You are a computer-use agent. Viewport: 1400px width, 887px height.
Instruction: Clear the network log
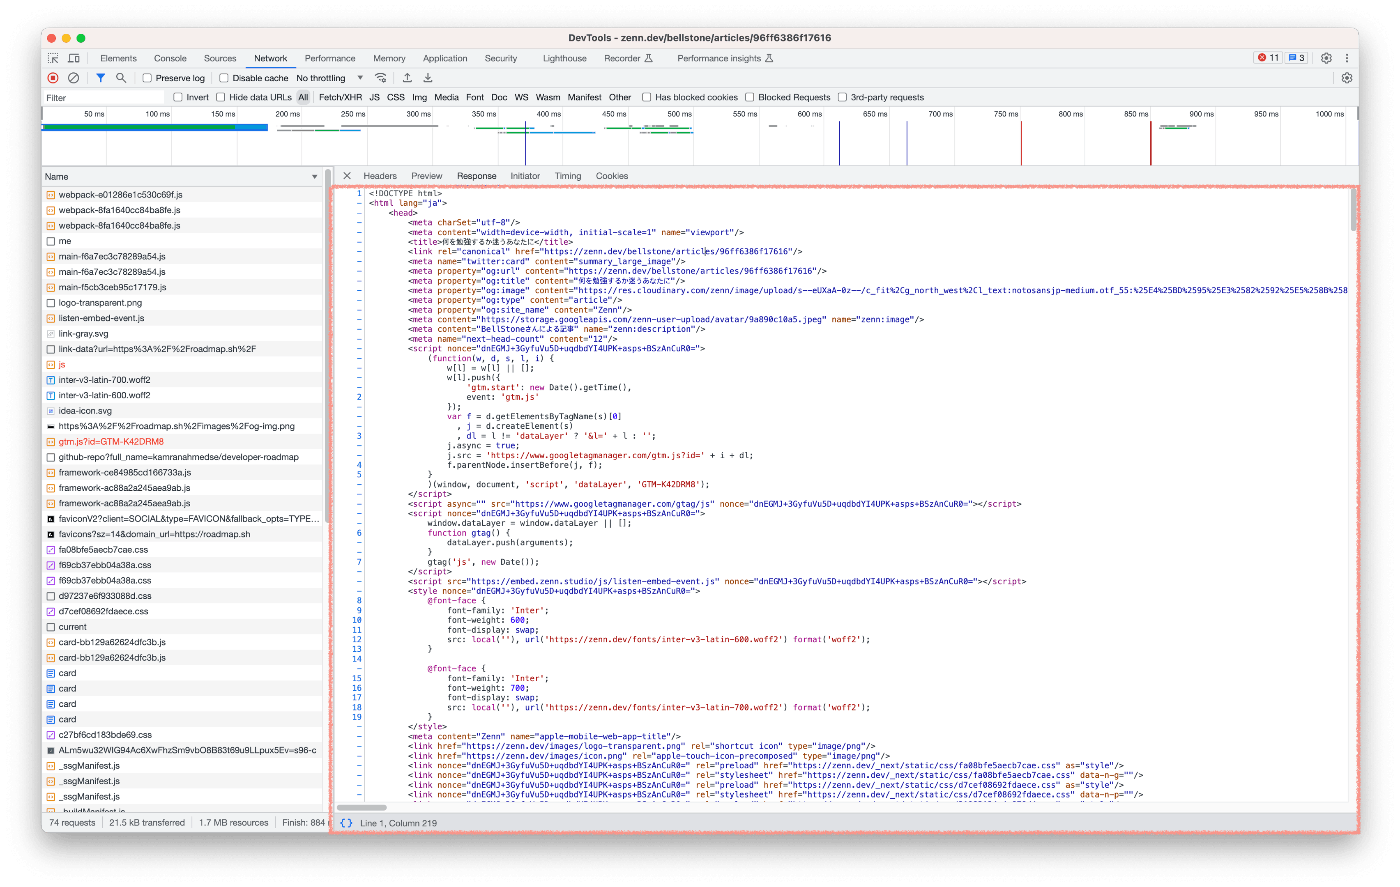click(x=73, y=78)
